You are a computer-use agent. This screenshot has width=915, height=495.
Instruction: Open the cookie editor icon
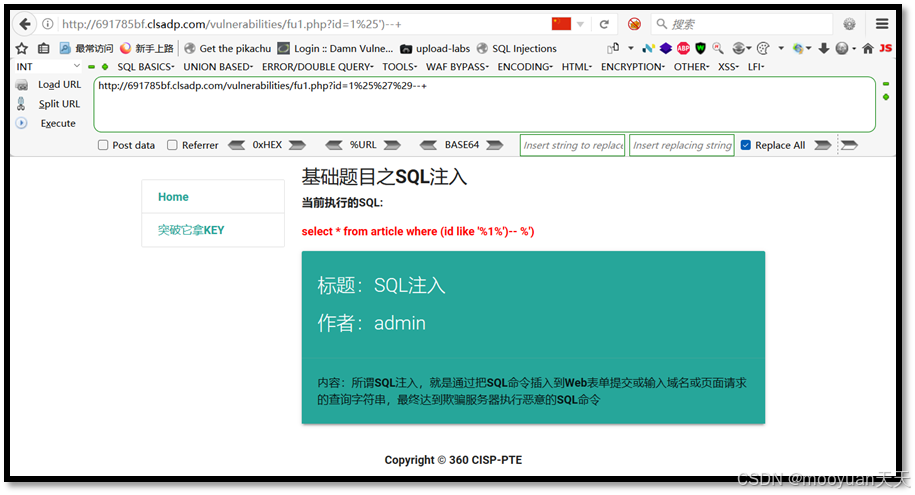click(763, 48)
